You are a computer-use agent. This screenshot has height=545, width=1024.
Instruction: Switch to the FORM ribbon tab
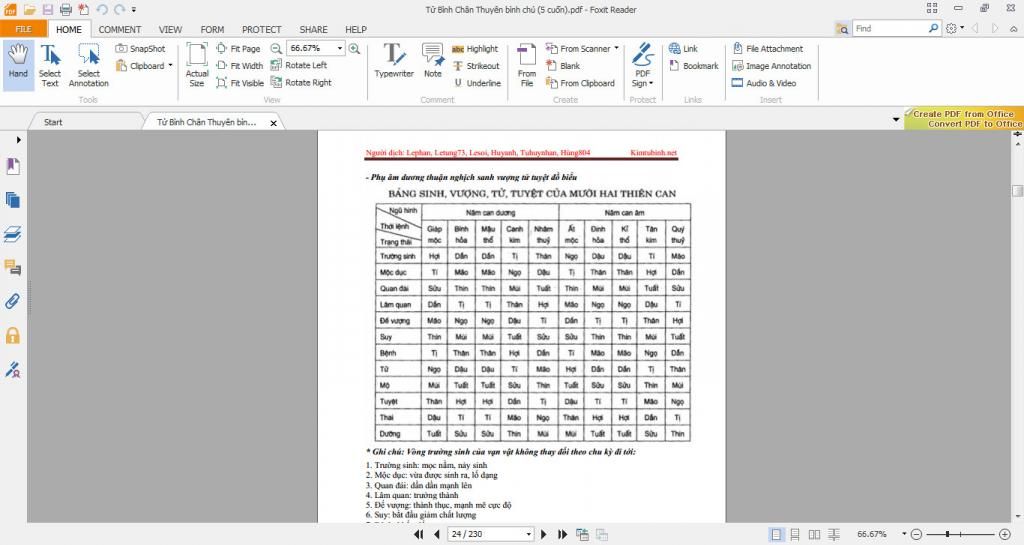(x=212, y=29)
